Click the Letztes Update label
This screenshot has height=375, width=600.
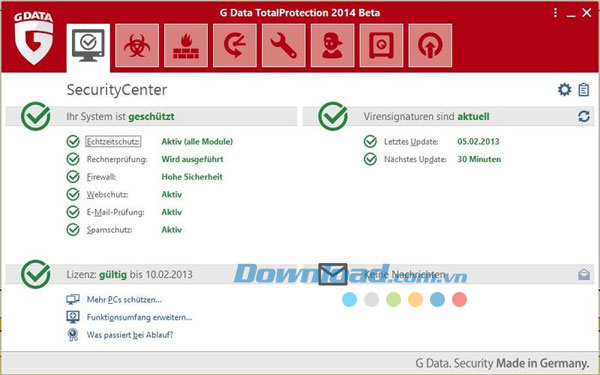click(x=411, y=142)
